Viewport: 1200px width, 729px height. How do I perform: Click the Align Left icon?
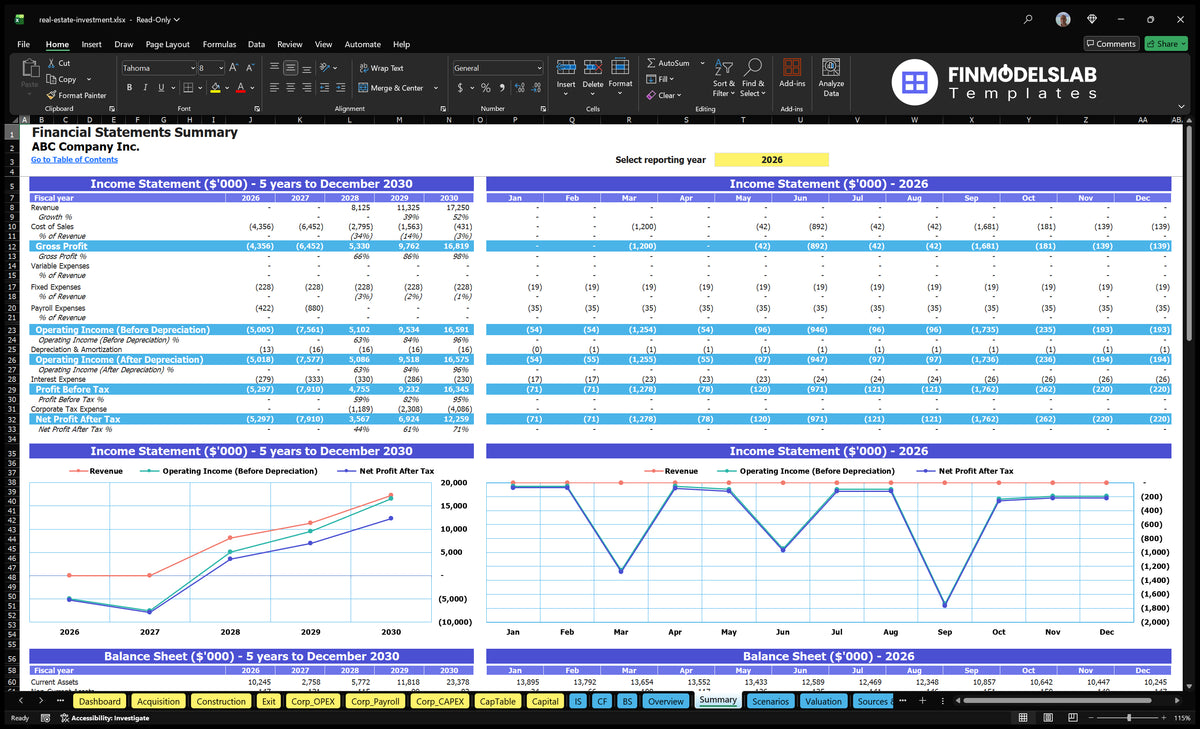tap(275, 87)
